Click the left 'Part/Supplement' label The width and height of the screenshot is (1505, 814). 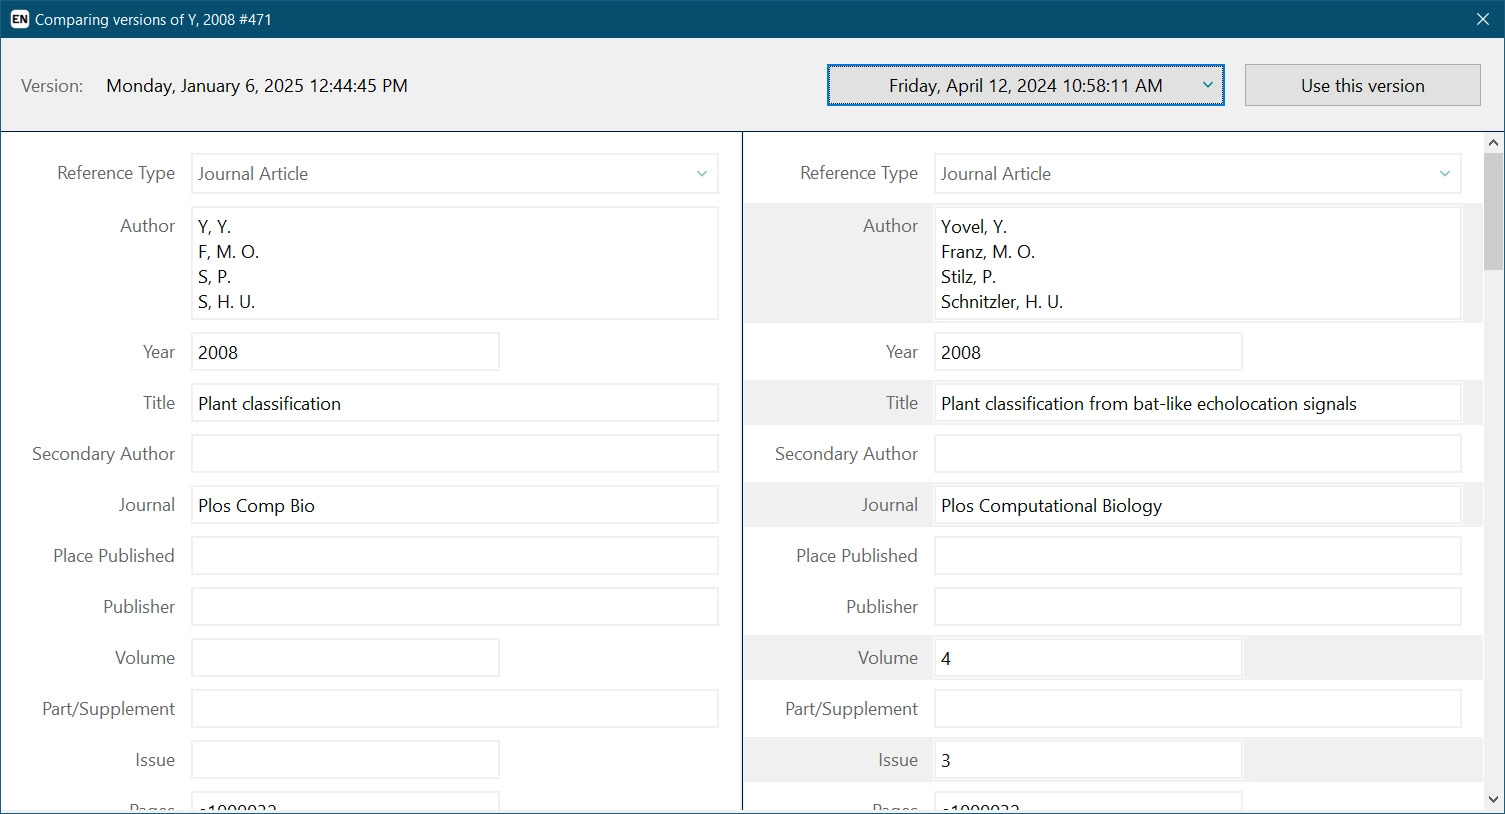point(108,709)
